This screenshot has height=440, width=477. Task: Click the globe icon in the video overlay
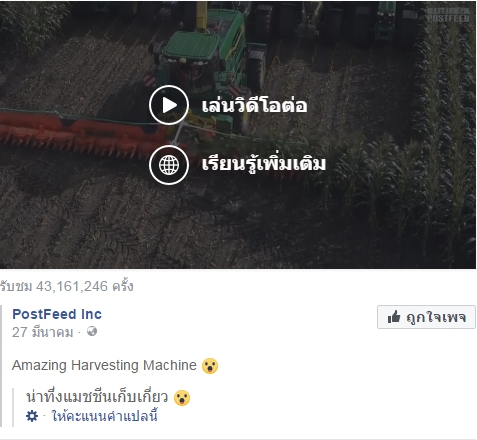[x=169, y=165]
